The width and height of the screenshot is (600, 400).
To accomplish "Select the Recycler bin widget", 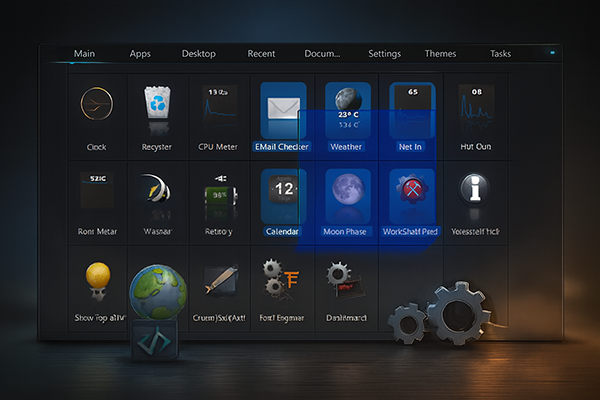I will (x=158, y=105).
